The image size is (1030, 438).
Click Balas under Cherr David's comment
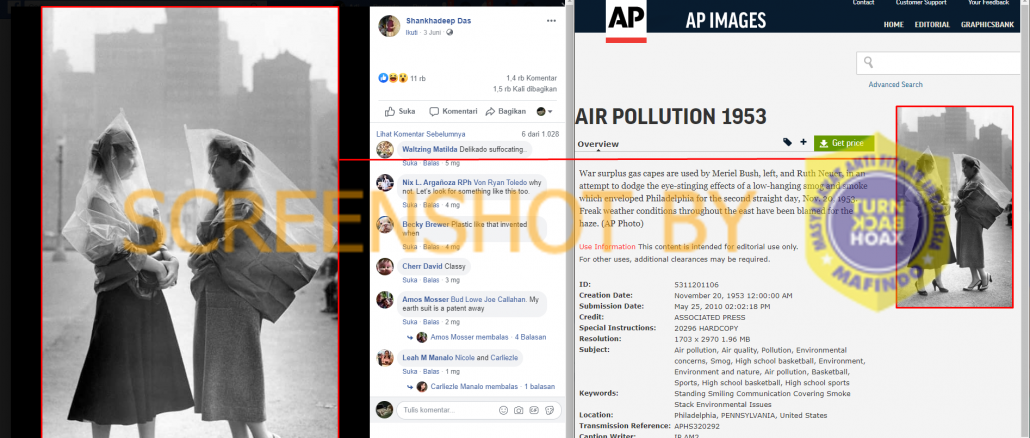pyautogui.click(x=431, y=280)
